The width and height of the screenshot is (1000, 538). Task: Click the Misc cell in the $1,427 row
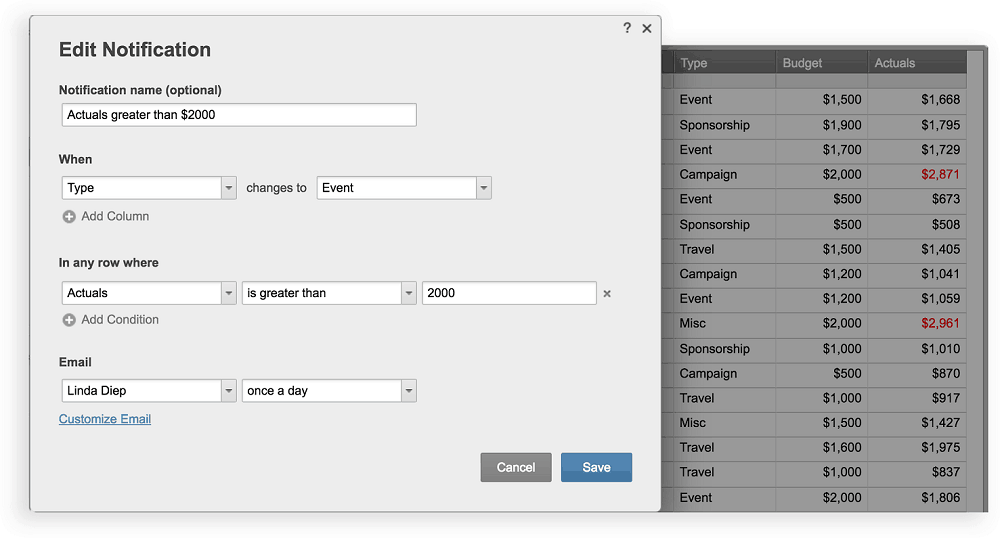pyautogui.click(x=724, y=423)
